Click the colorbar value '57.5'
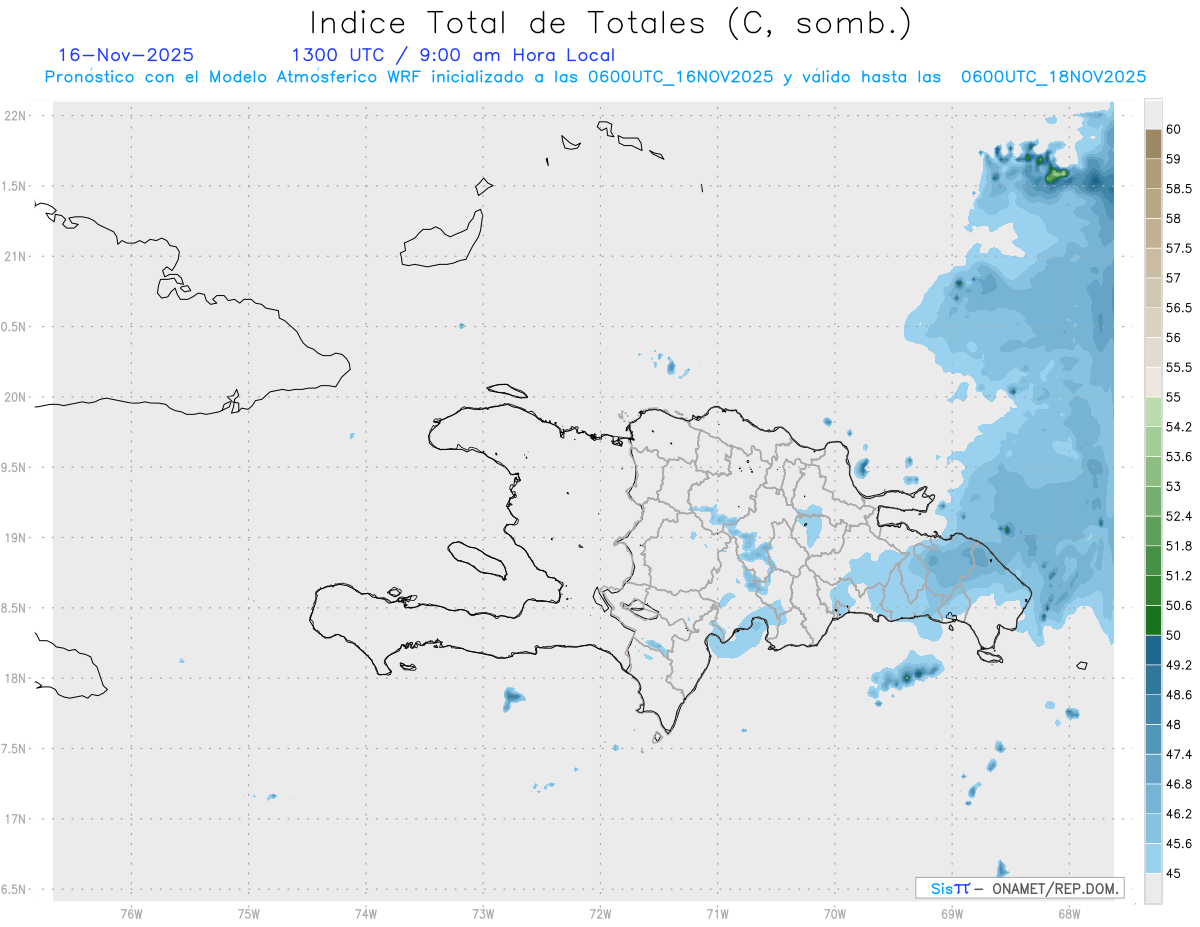Viewport: 1200px width, 927px height. tap(1179, 248)
